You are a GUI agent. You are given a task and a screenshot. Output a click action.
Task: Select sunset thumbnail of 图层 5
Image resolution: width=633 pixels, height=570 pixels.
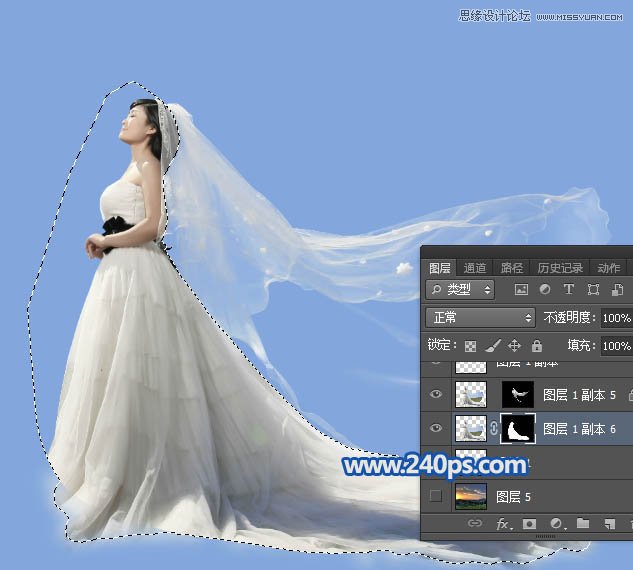pos(471,496)
